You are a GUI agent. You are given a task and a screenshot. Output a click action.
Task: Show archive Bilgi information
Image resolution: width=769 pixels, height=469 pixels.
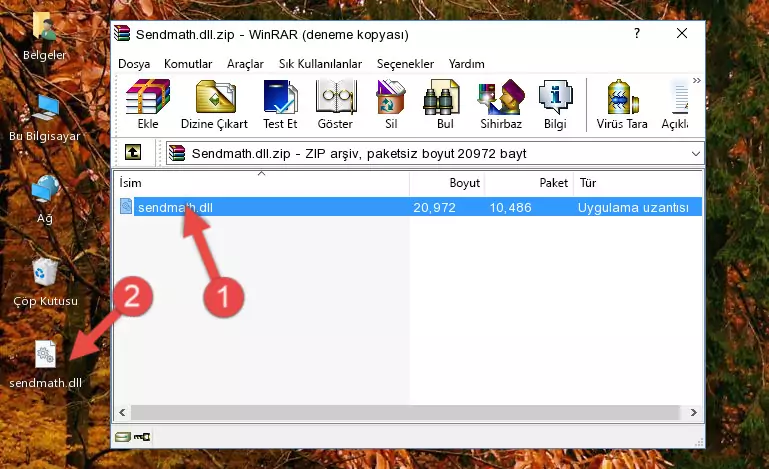coord(555,104)
